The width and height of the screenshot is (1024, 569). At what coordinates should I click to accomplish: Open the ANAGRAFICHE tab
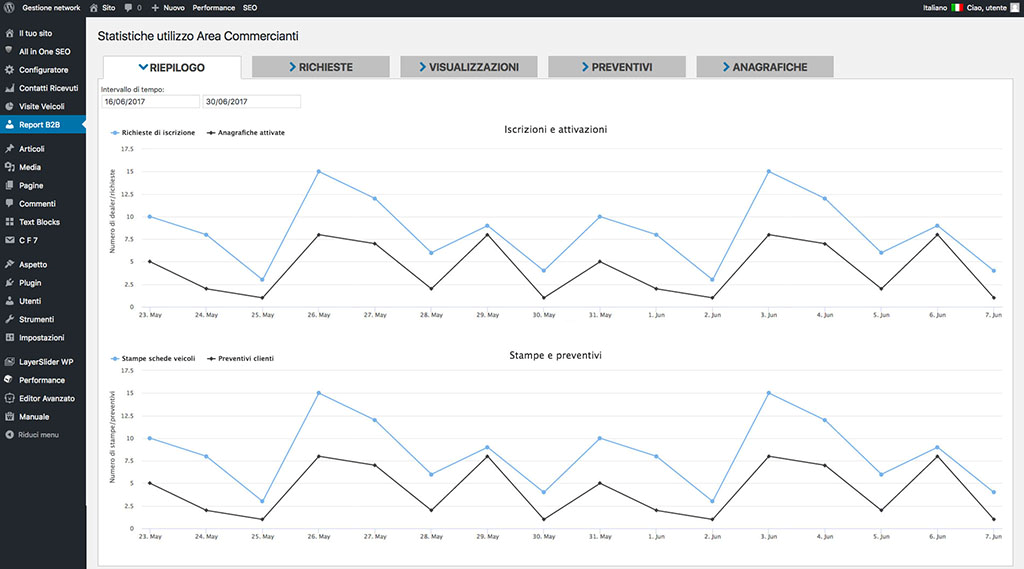764,67
